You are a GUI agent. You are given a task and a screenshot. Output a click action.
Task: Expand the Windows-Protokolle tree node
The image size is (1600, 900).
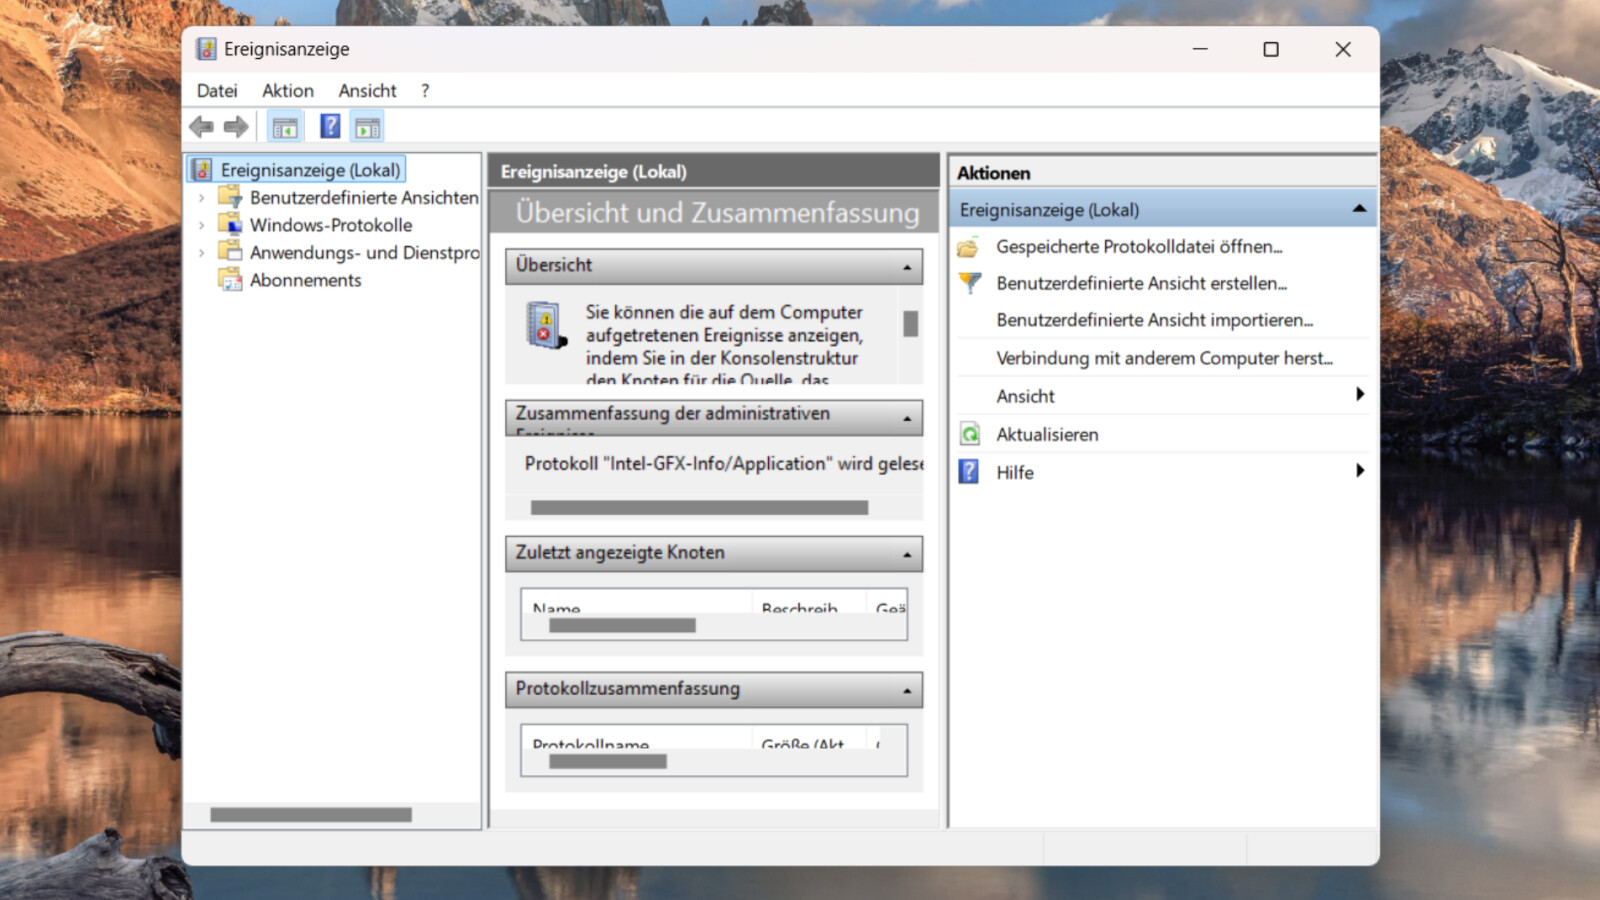(x=202, y=225)
